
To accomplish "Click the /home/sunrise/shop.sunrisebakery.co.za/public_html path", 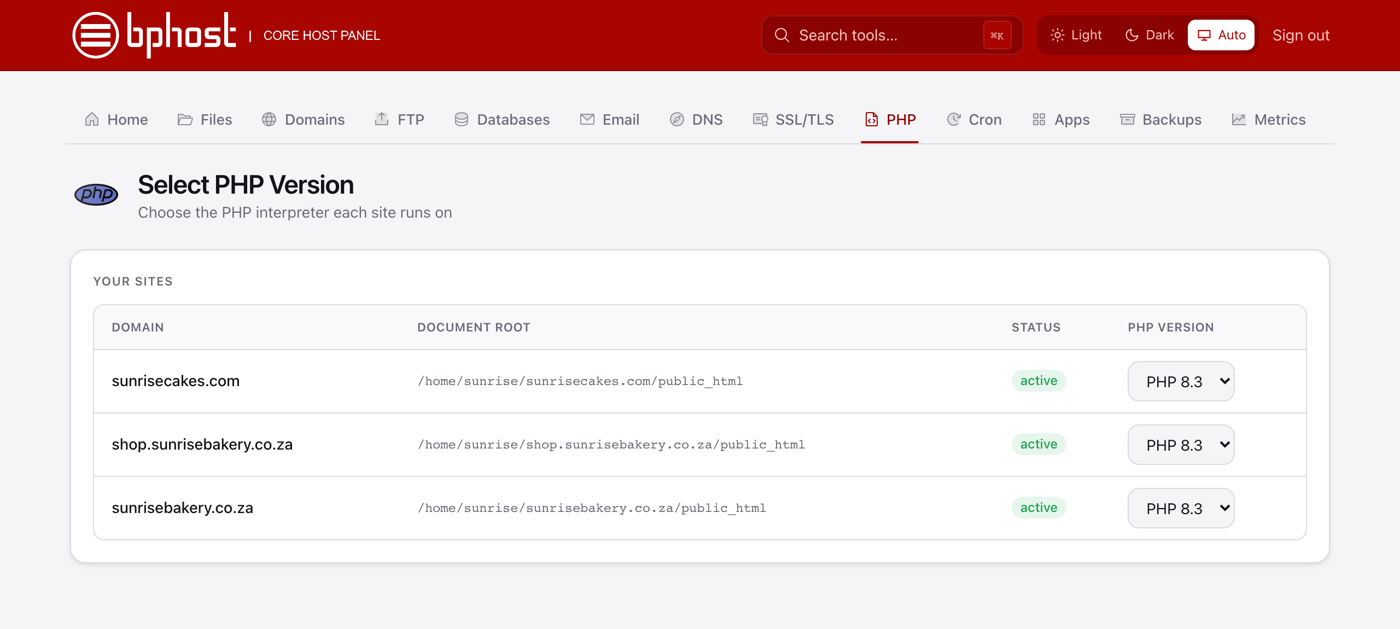I will coord(611,445).
